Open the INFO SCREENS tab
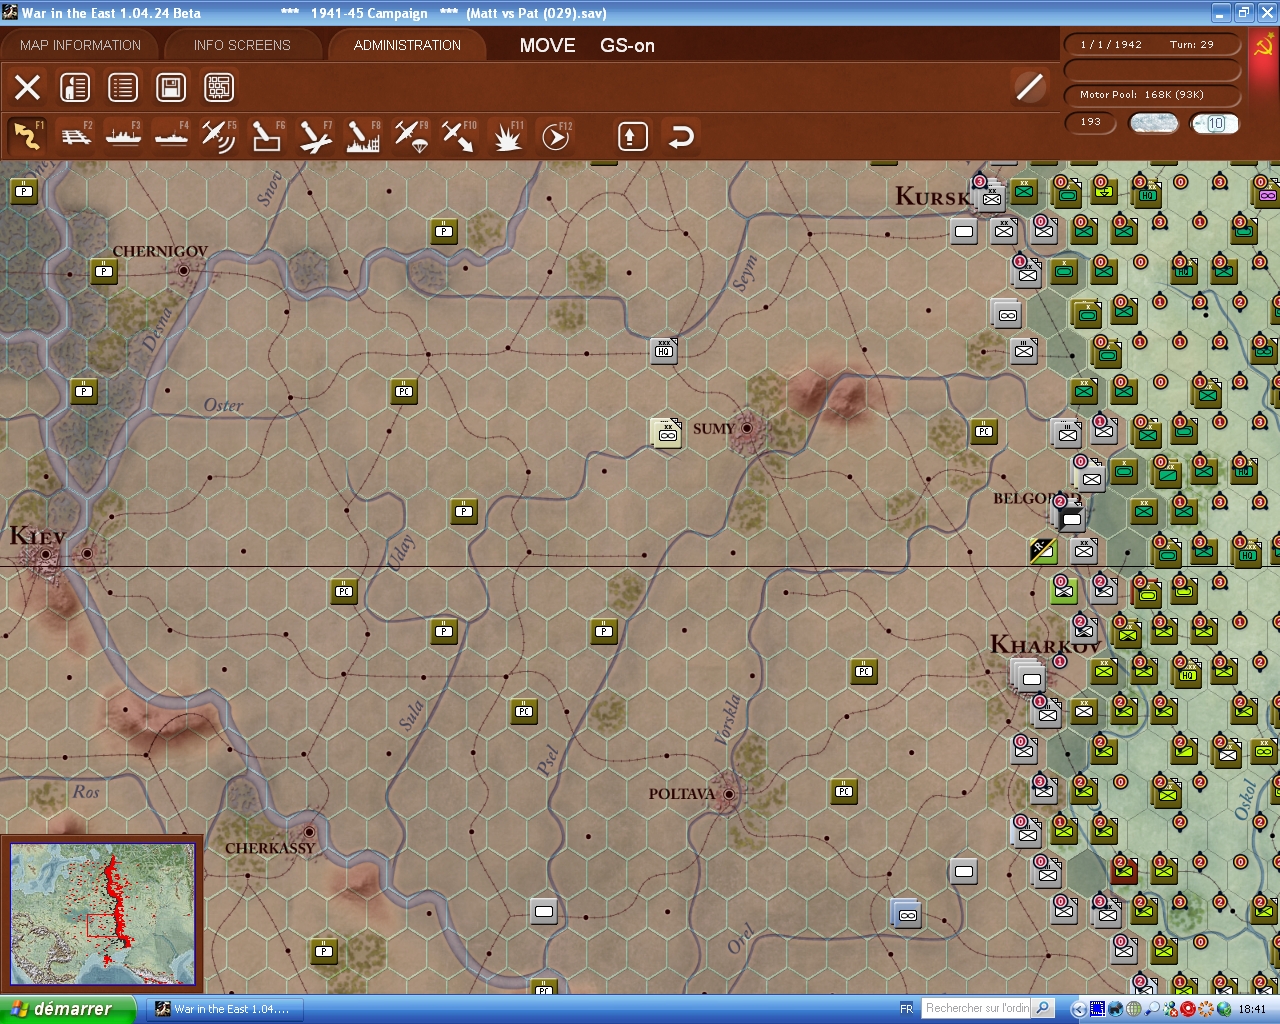Image resolution: width=1280 pixels, height=1024 pixels. coord(242,45)
